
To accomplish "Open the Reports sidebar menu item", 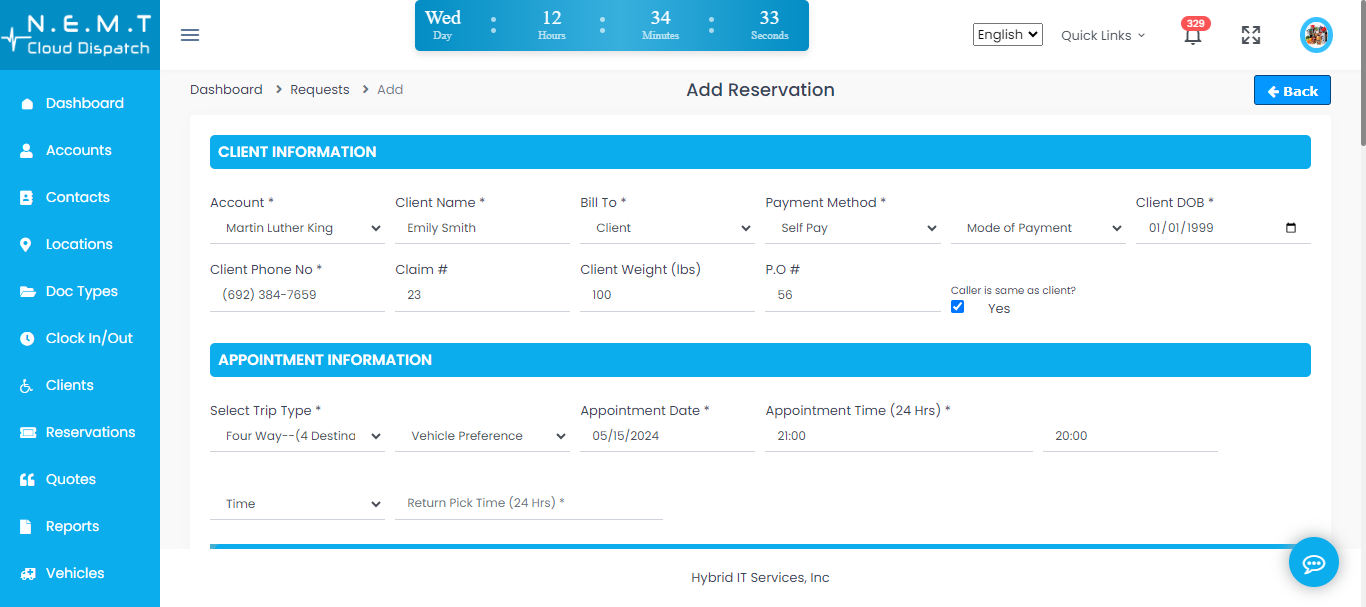I will (73, 526).
